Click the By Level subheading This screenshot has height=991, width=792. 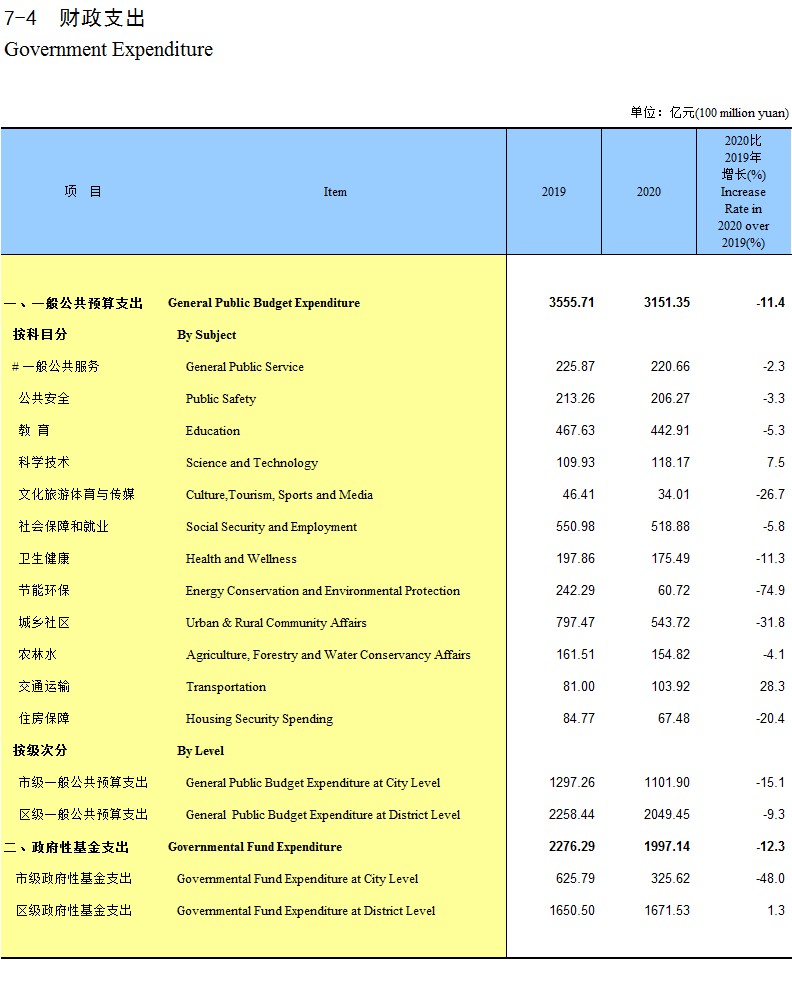201,751
